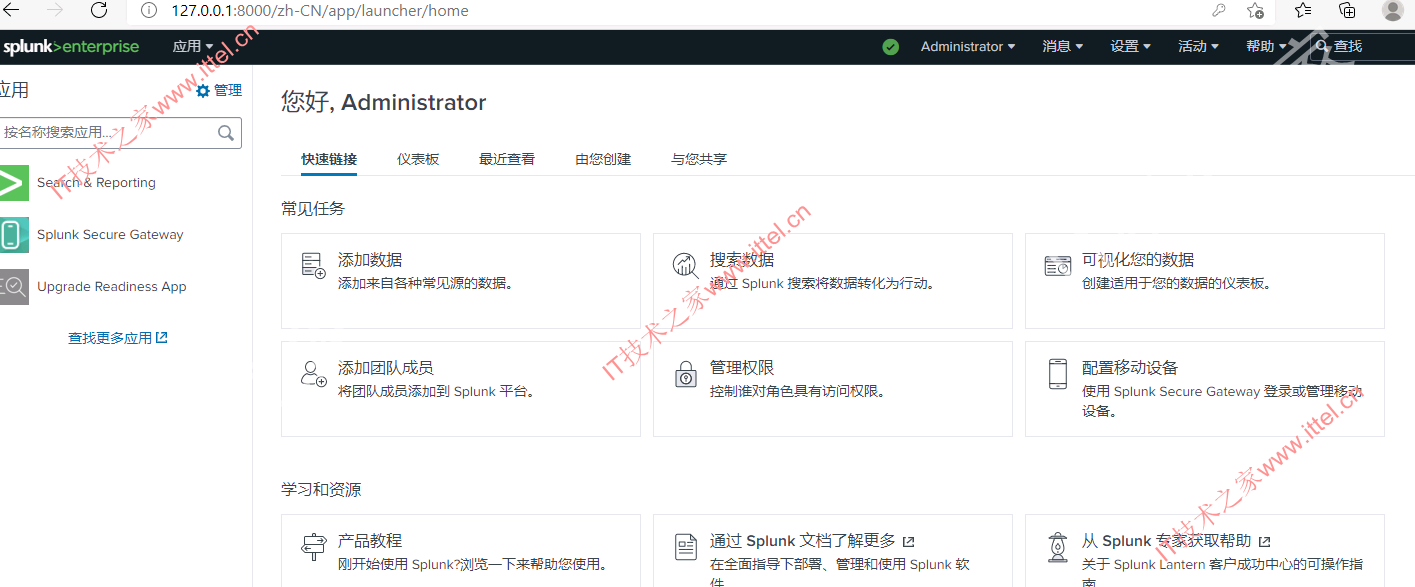Open the 帮助 dropdown menu
Viewport: 1415px width, 587px height.
(x=1267, y=47)
